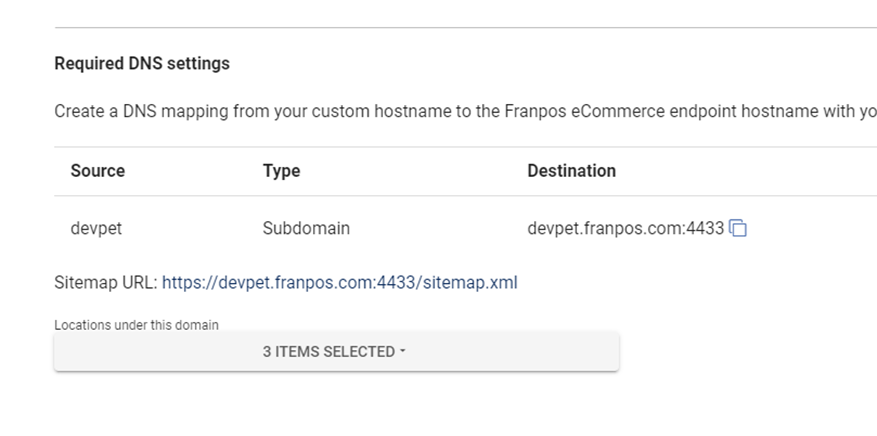This screenshot has width=877, height=436.
Task: Click the divider line below the Source header
Action: point(465,196)
